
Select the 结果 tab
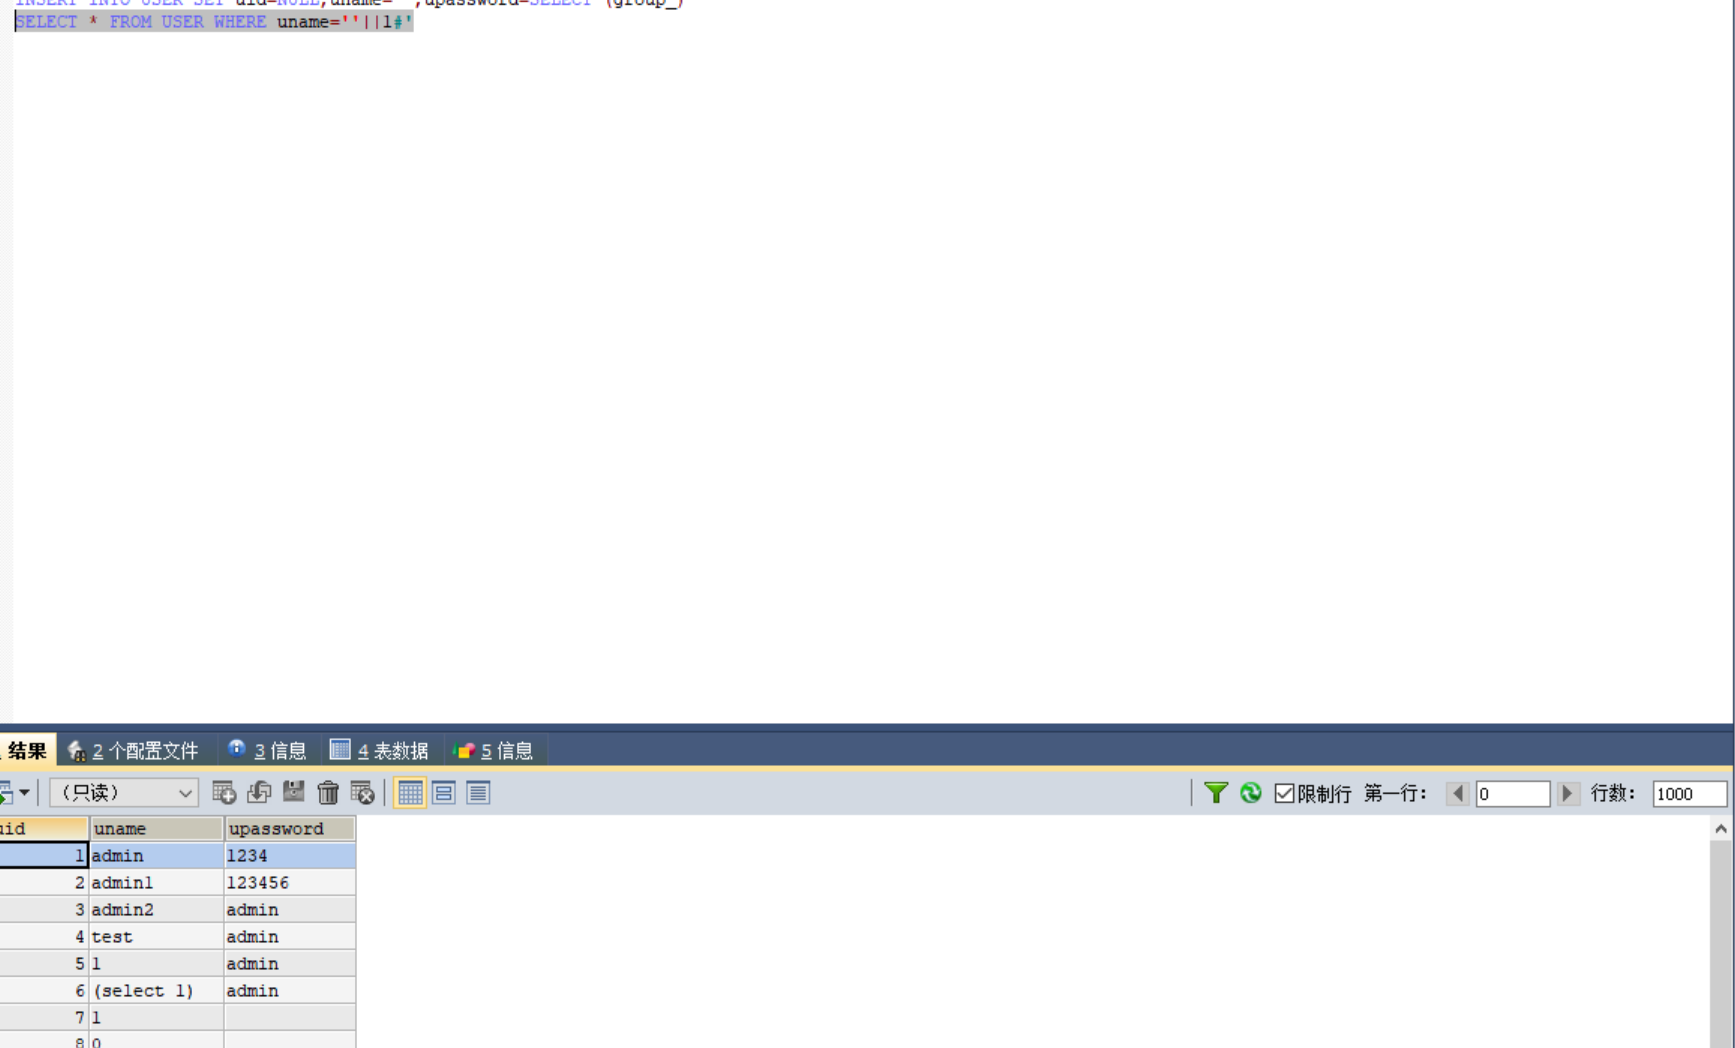coord(26,751)
